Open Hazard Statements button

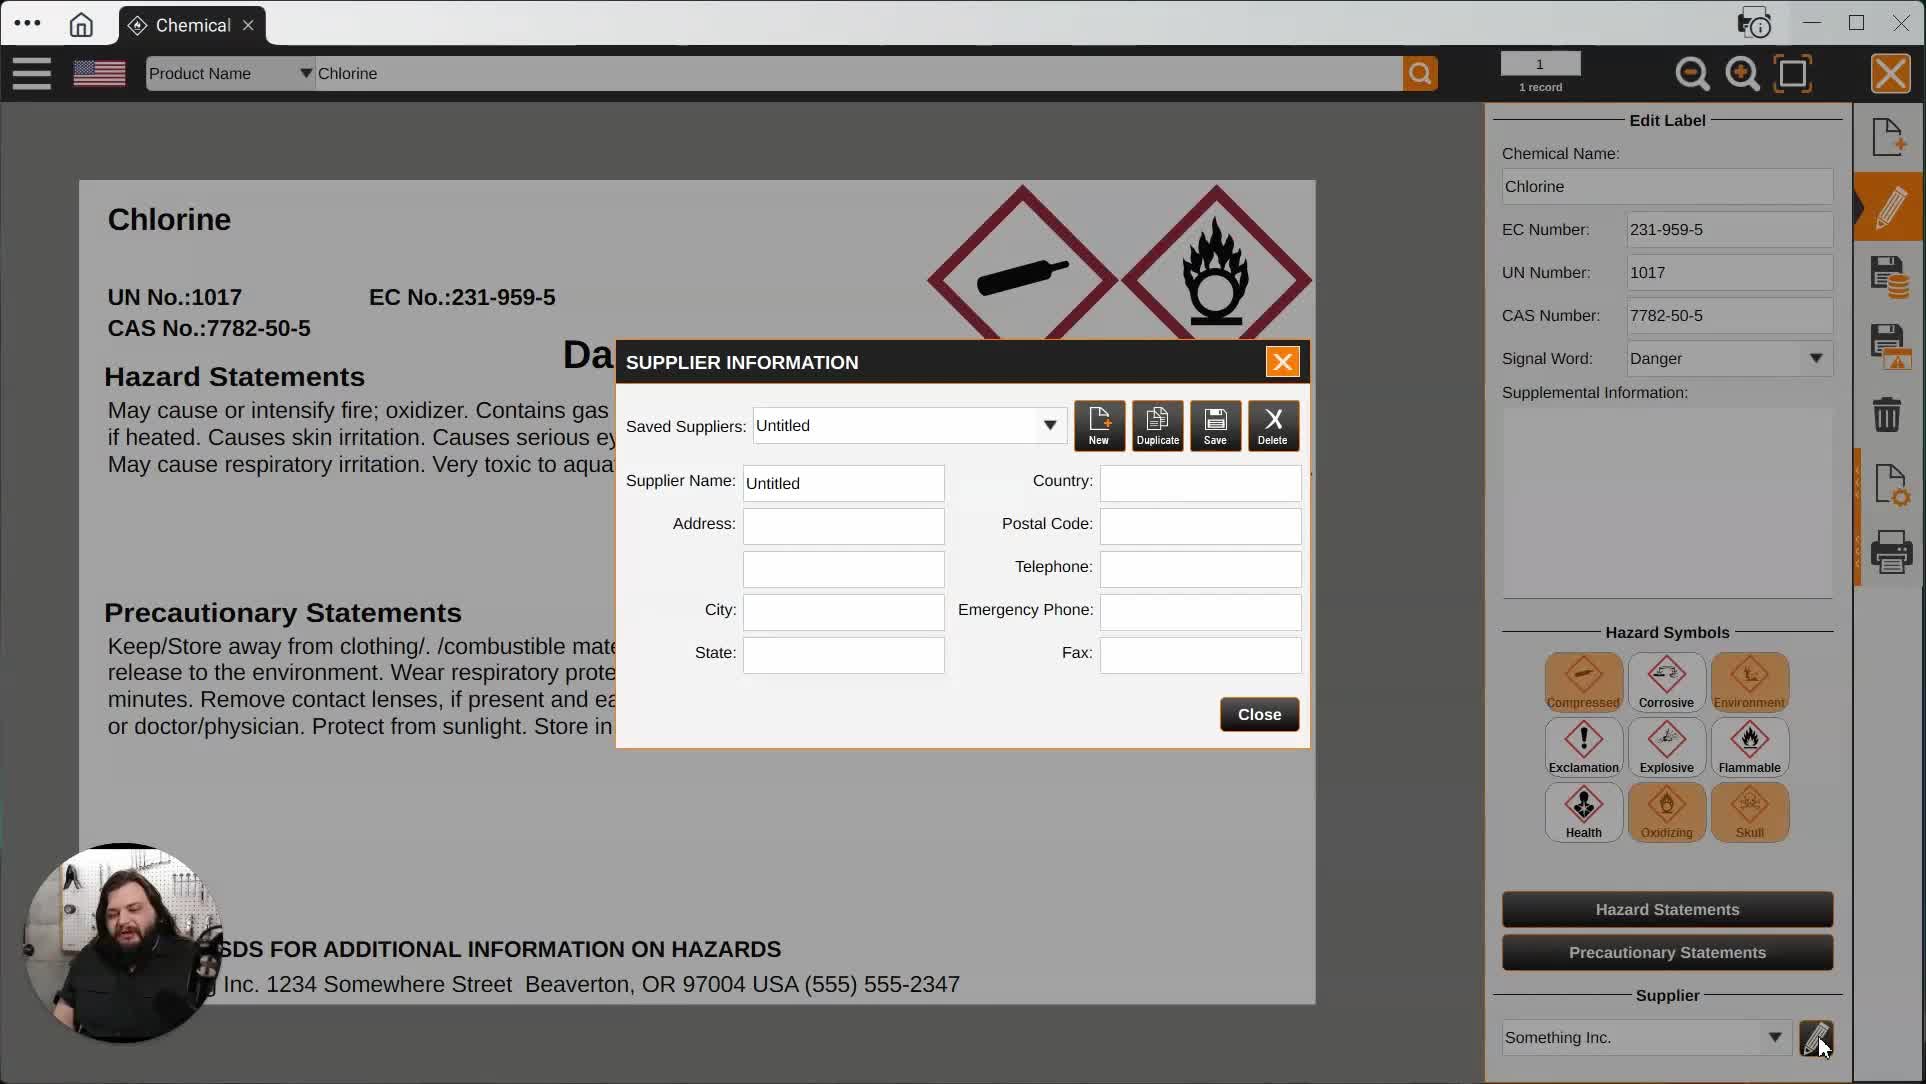click(x=1667, y=909)
